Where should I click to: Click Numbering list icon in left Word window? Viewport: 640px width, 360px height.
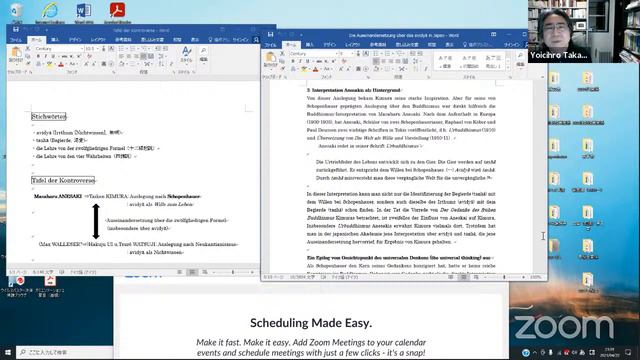[133, 49]
